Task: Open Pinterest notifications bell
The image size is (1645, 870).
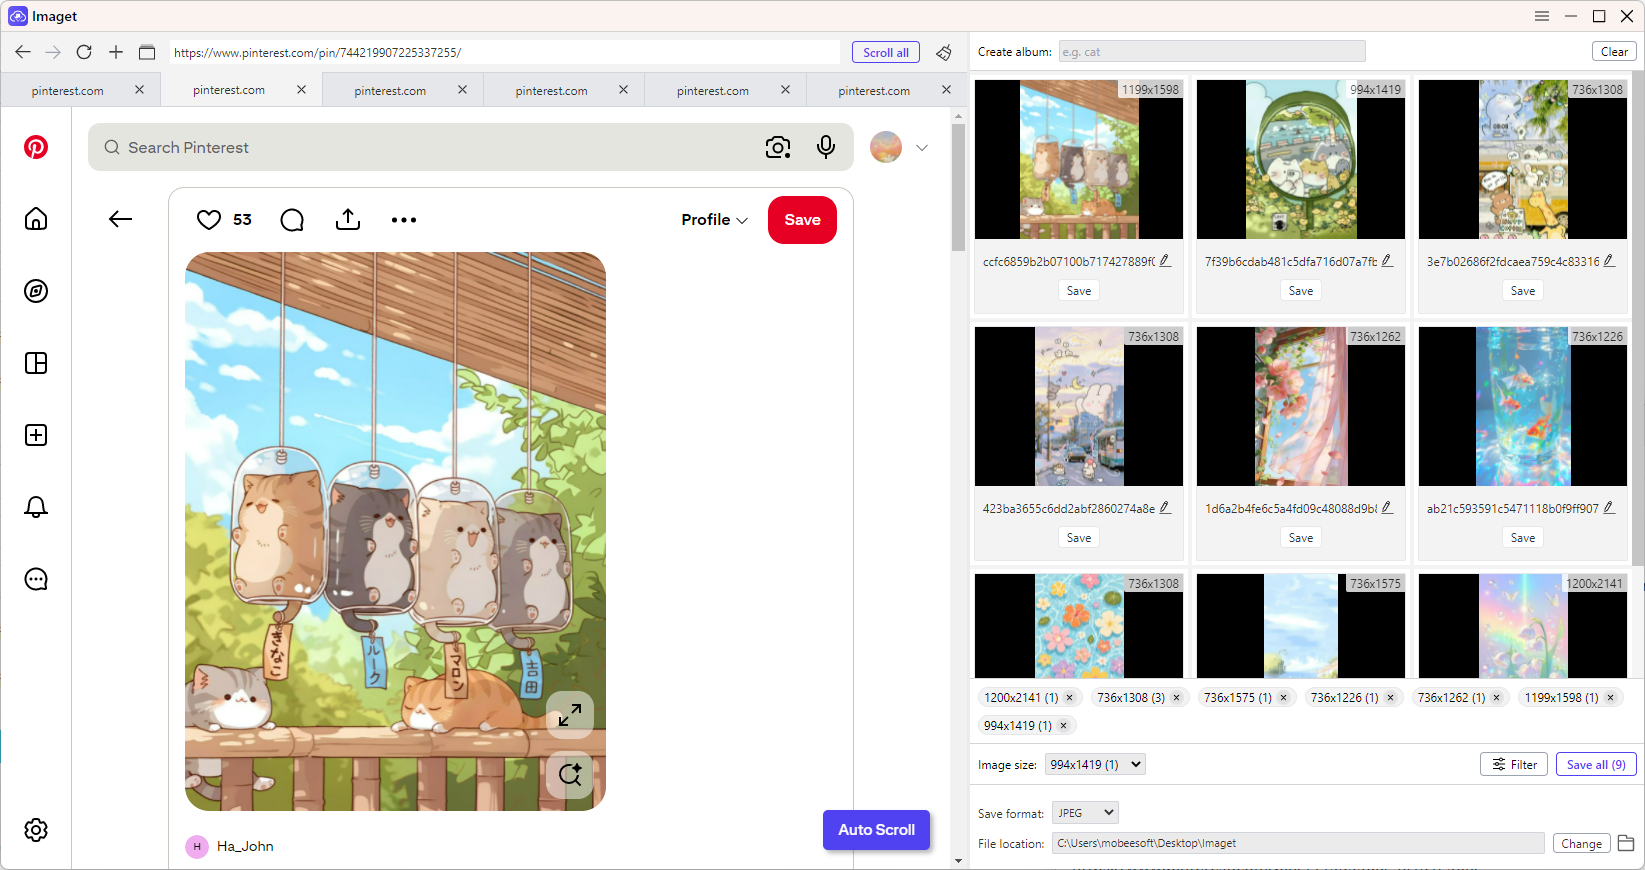Action: 36,507
